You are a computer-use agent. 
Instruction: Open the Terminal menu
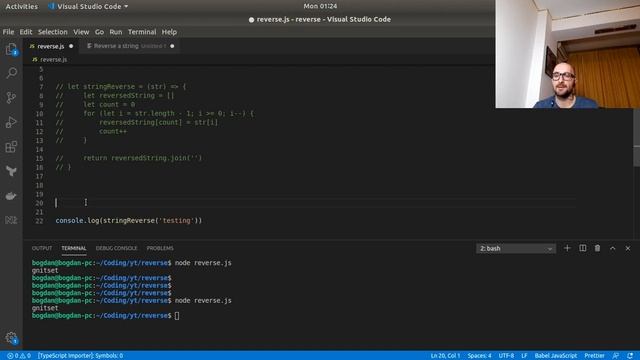(142, 32)
